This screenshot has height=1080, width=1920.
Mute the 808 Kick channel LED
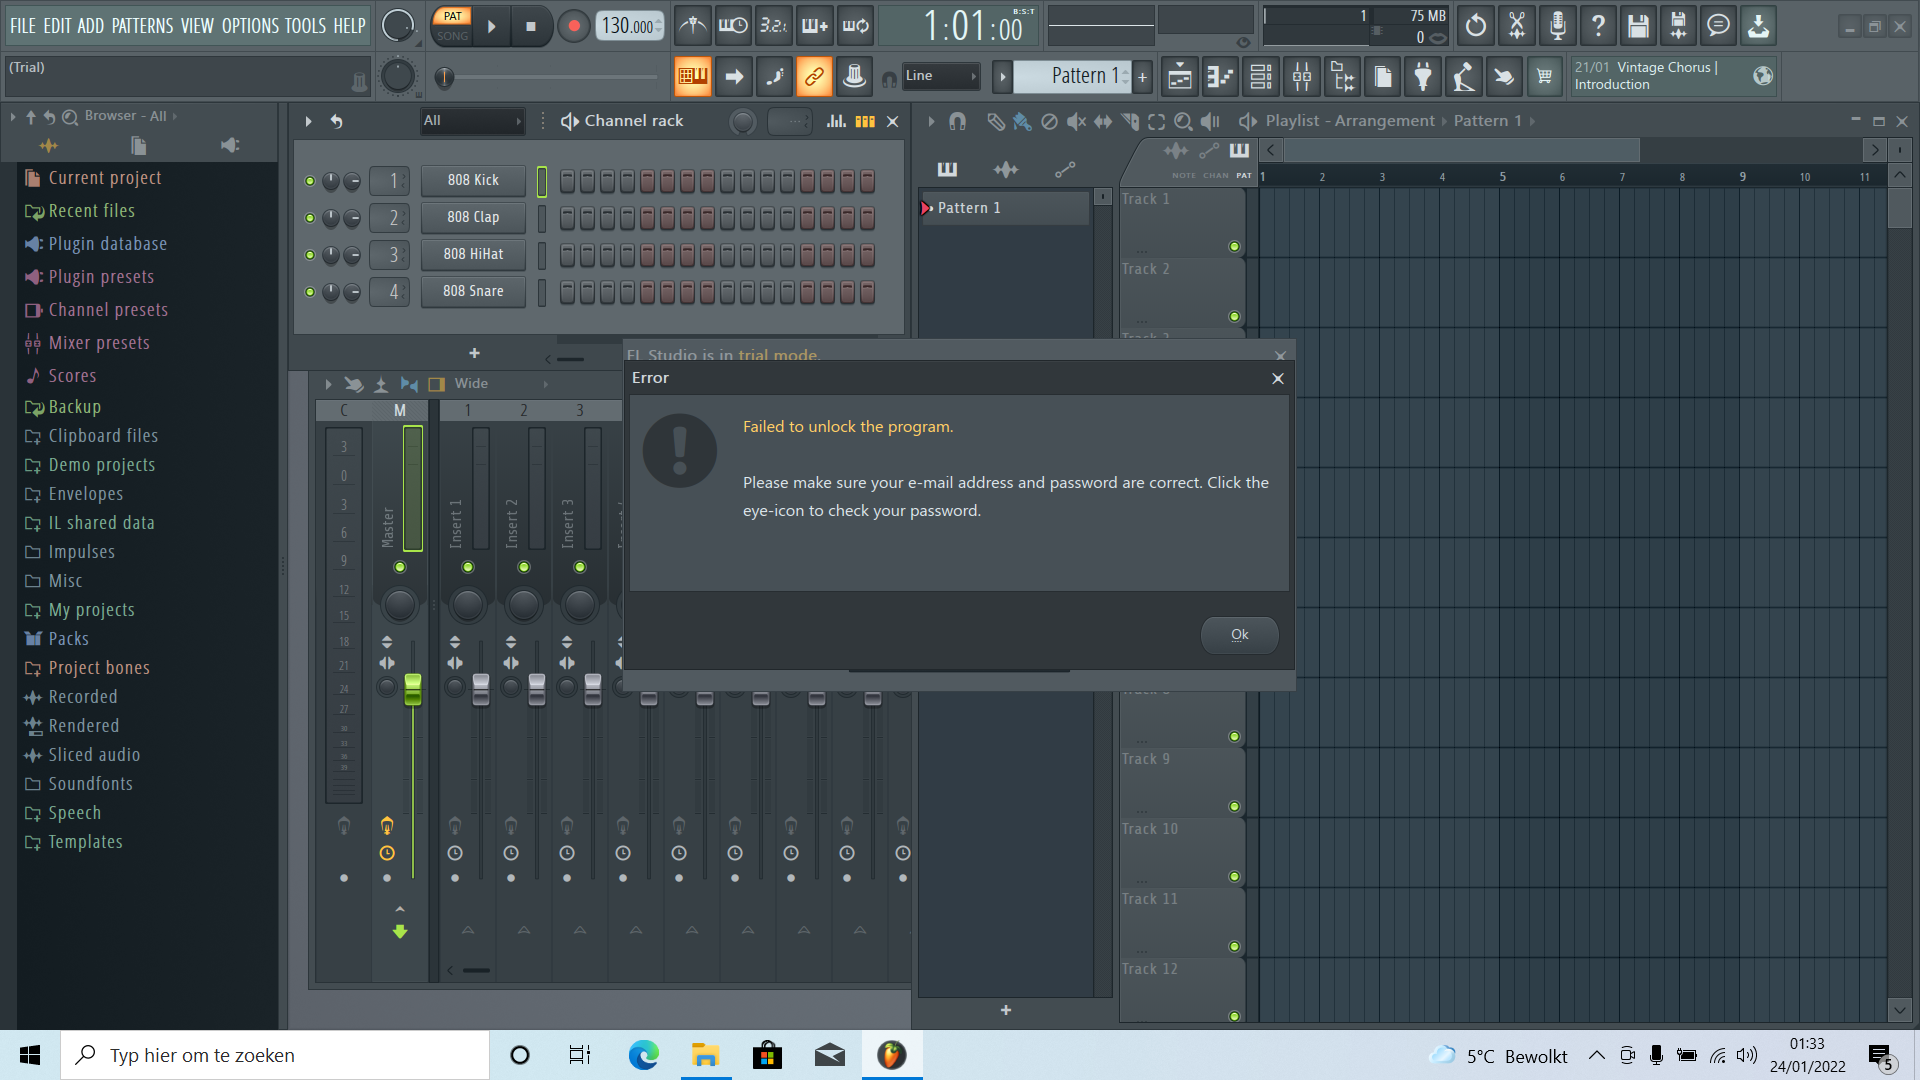coord(310,181)
